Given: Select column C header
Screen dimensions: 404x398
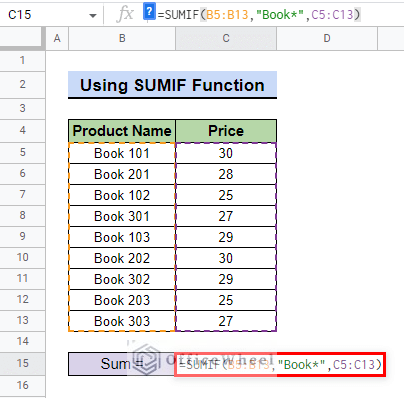Looking at the screenshot, I should click(x=226, y=38).
